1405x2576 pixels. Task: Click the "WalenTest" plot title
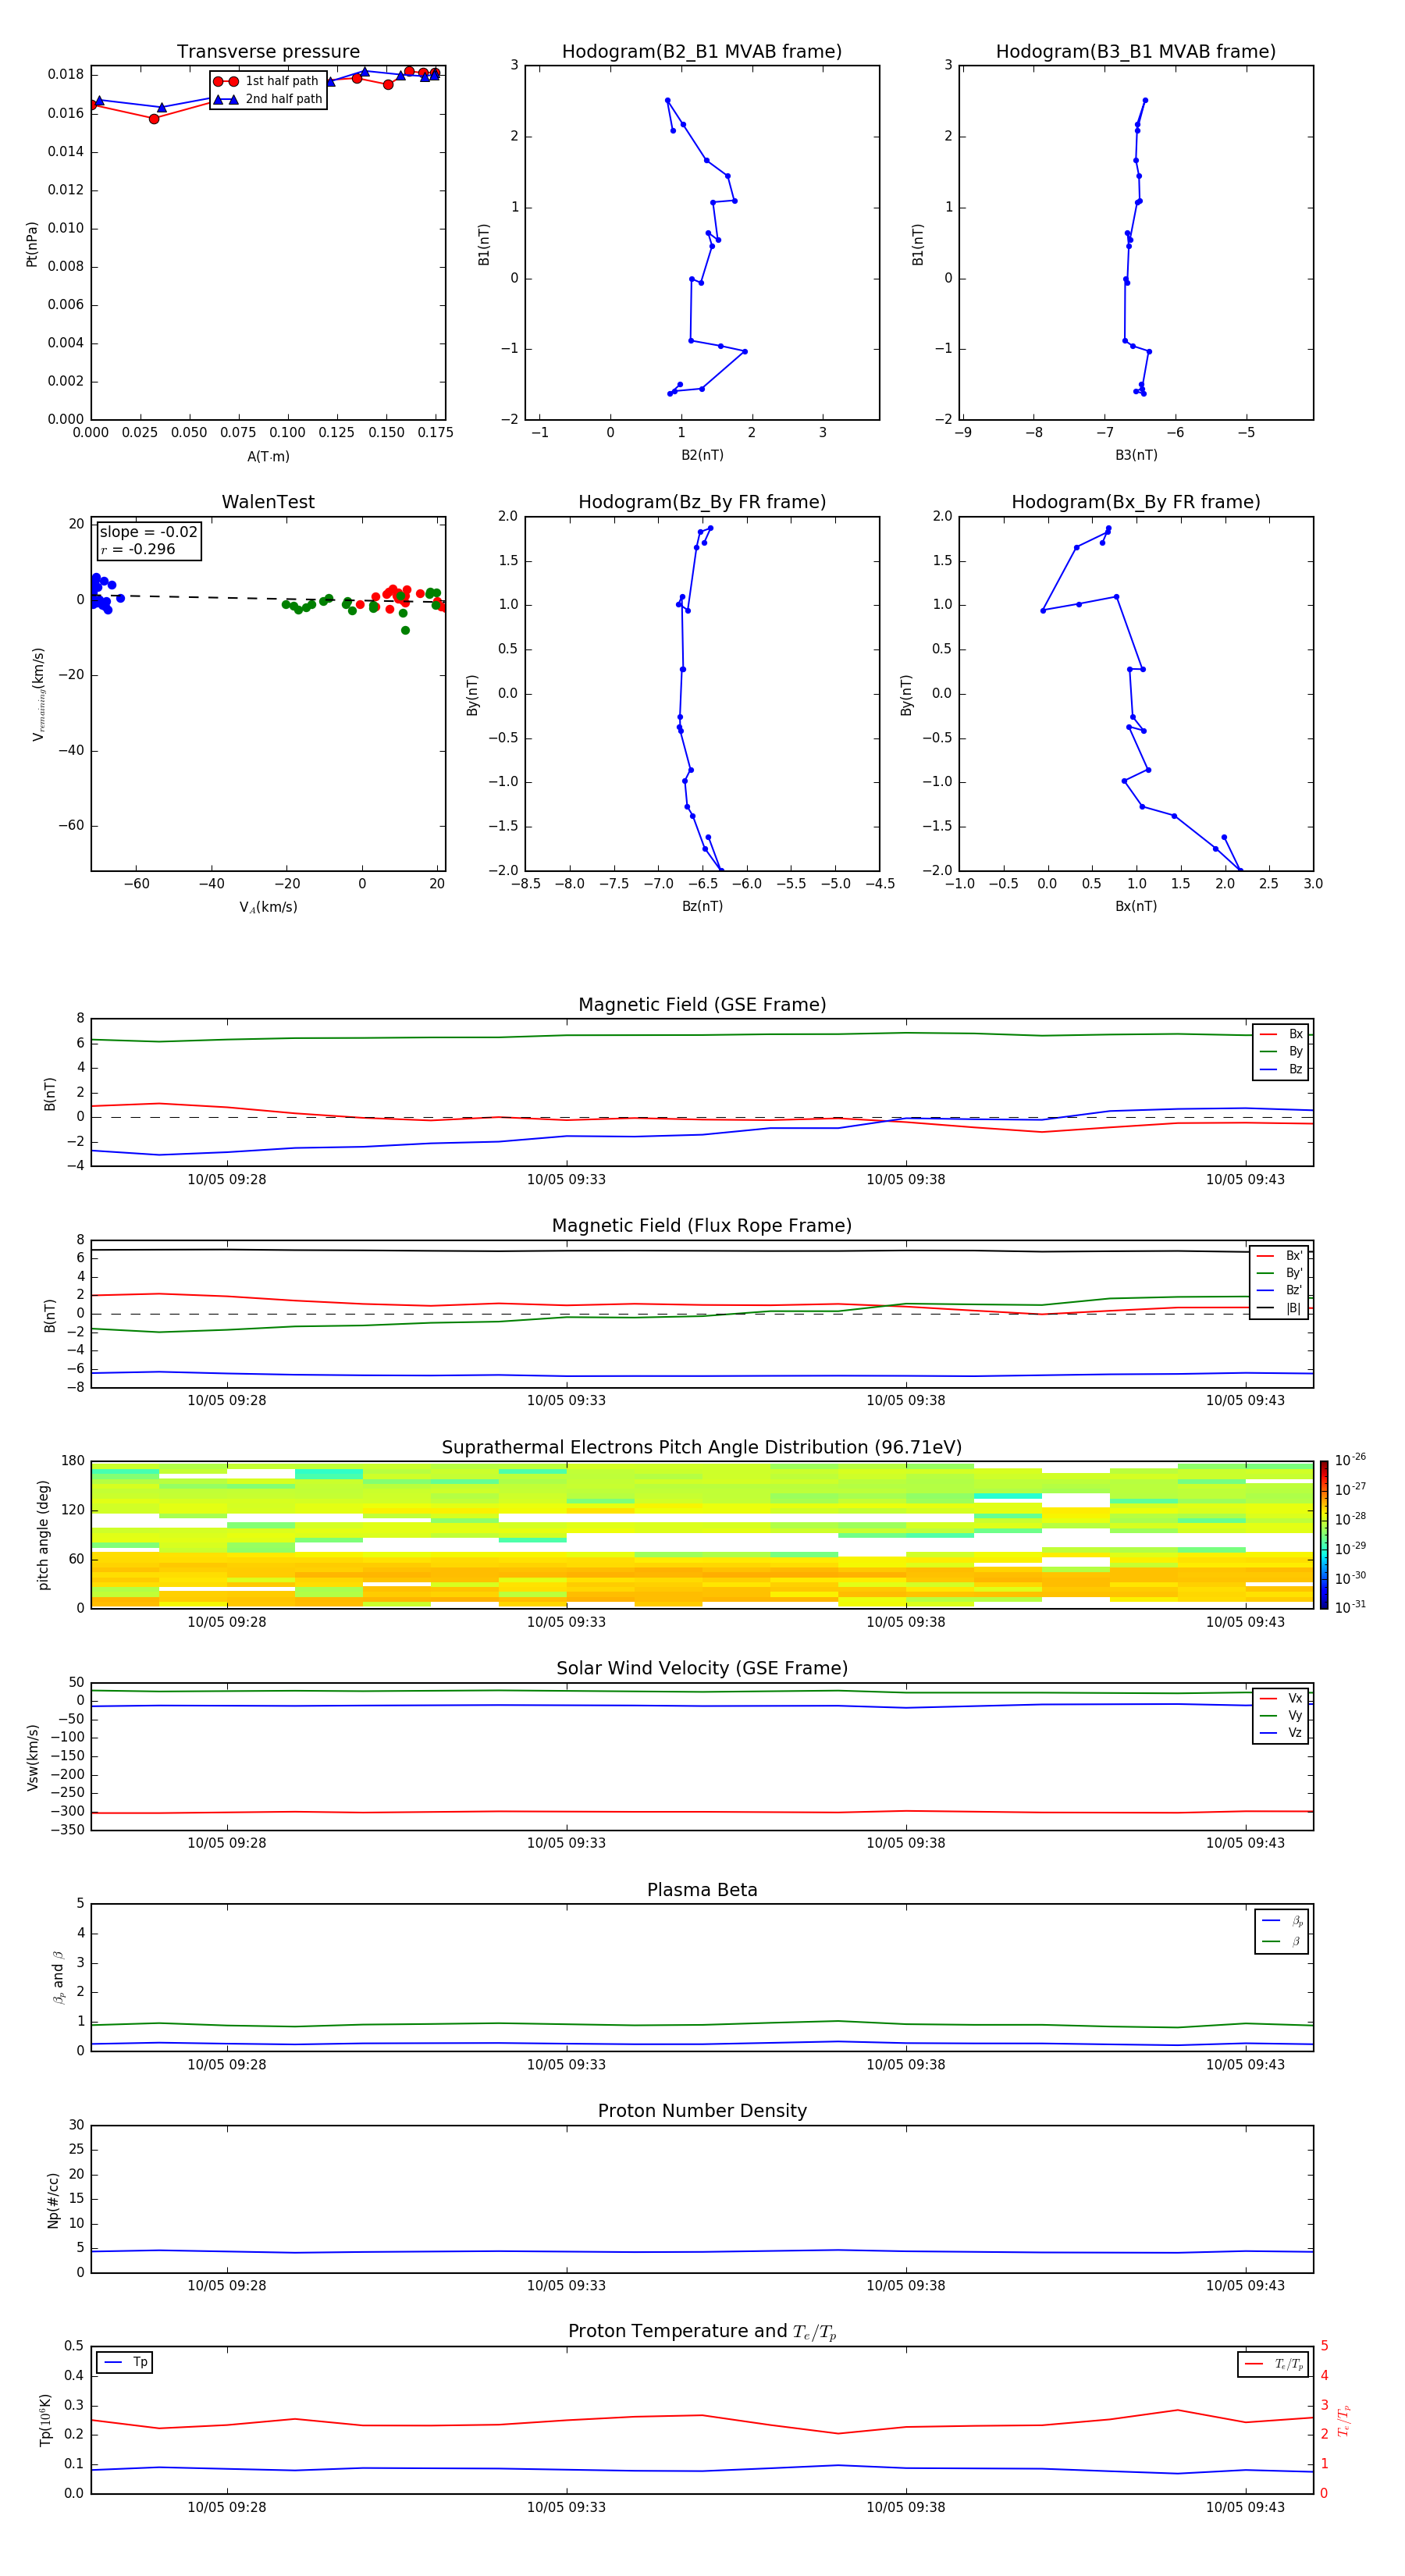pos(268,502)
